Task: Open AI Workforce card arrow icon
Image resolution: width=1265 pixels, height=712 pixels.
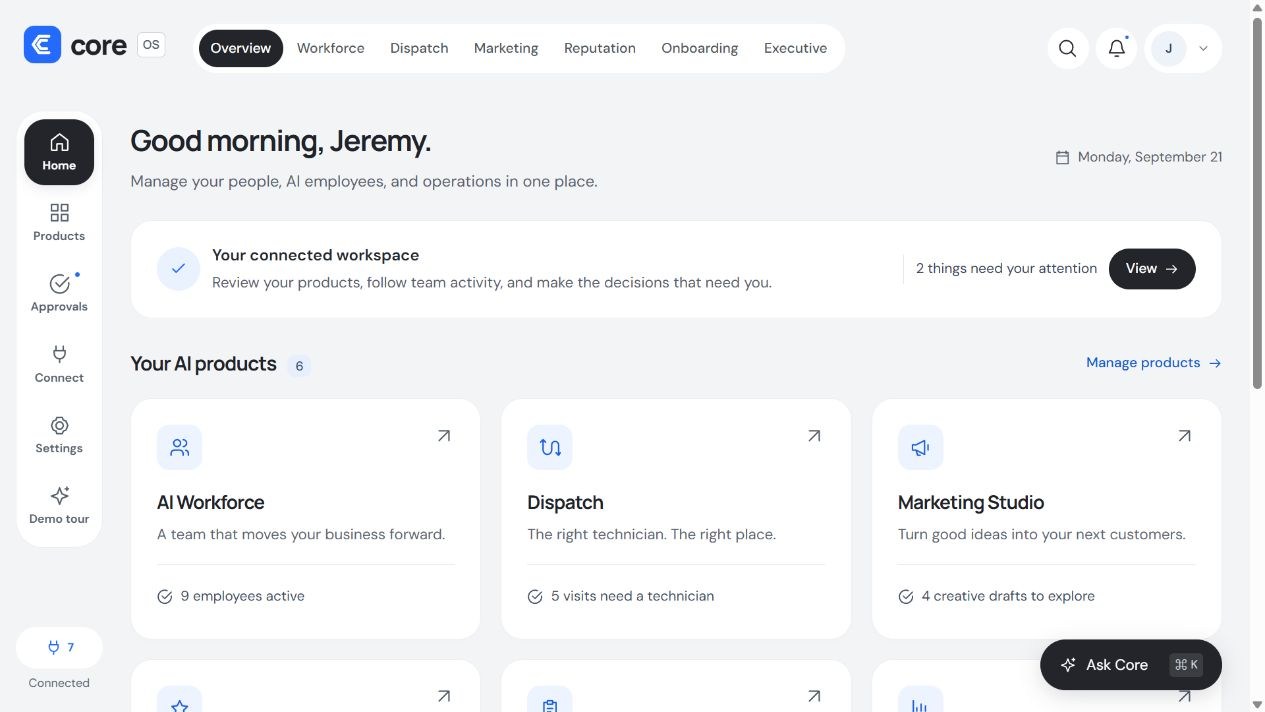Action: [443, 436]
